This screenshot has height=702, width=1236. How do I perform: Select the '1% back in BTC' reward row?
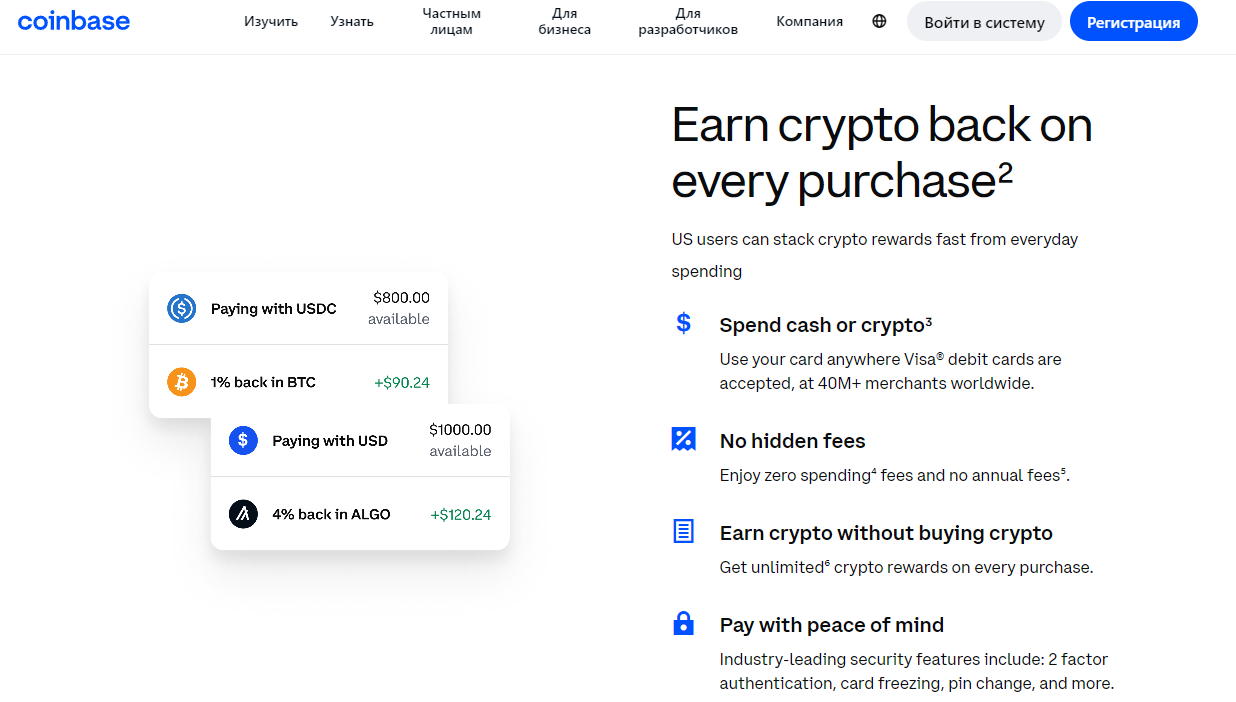point(298,381)
